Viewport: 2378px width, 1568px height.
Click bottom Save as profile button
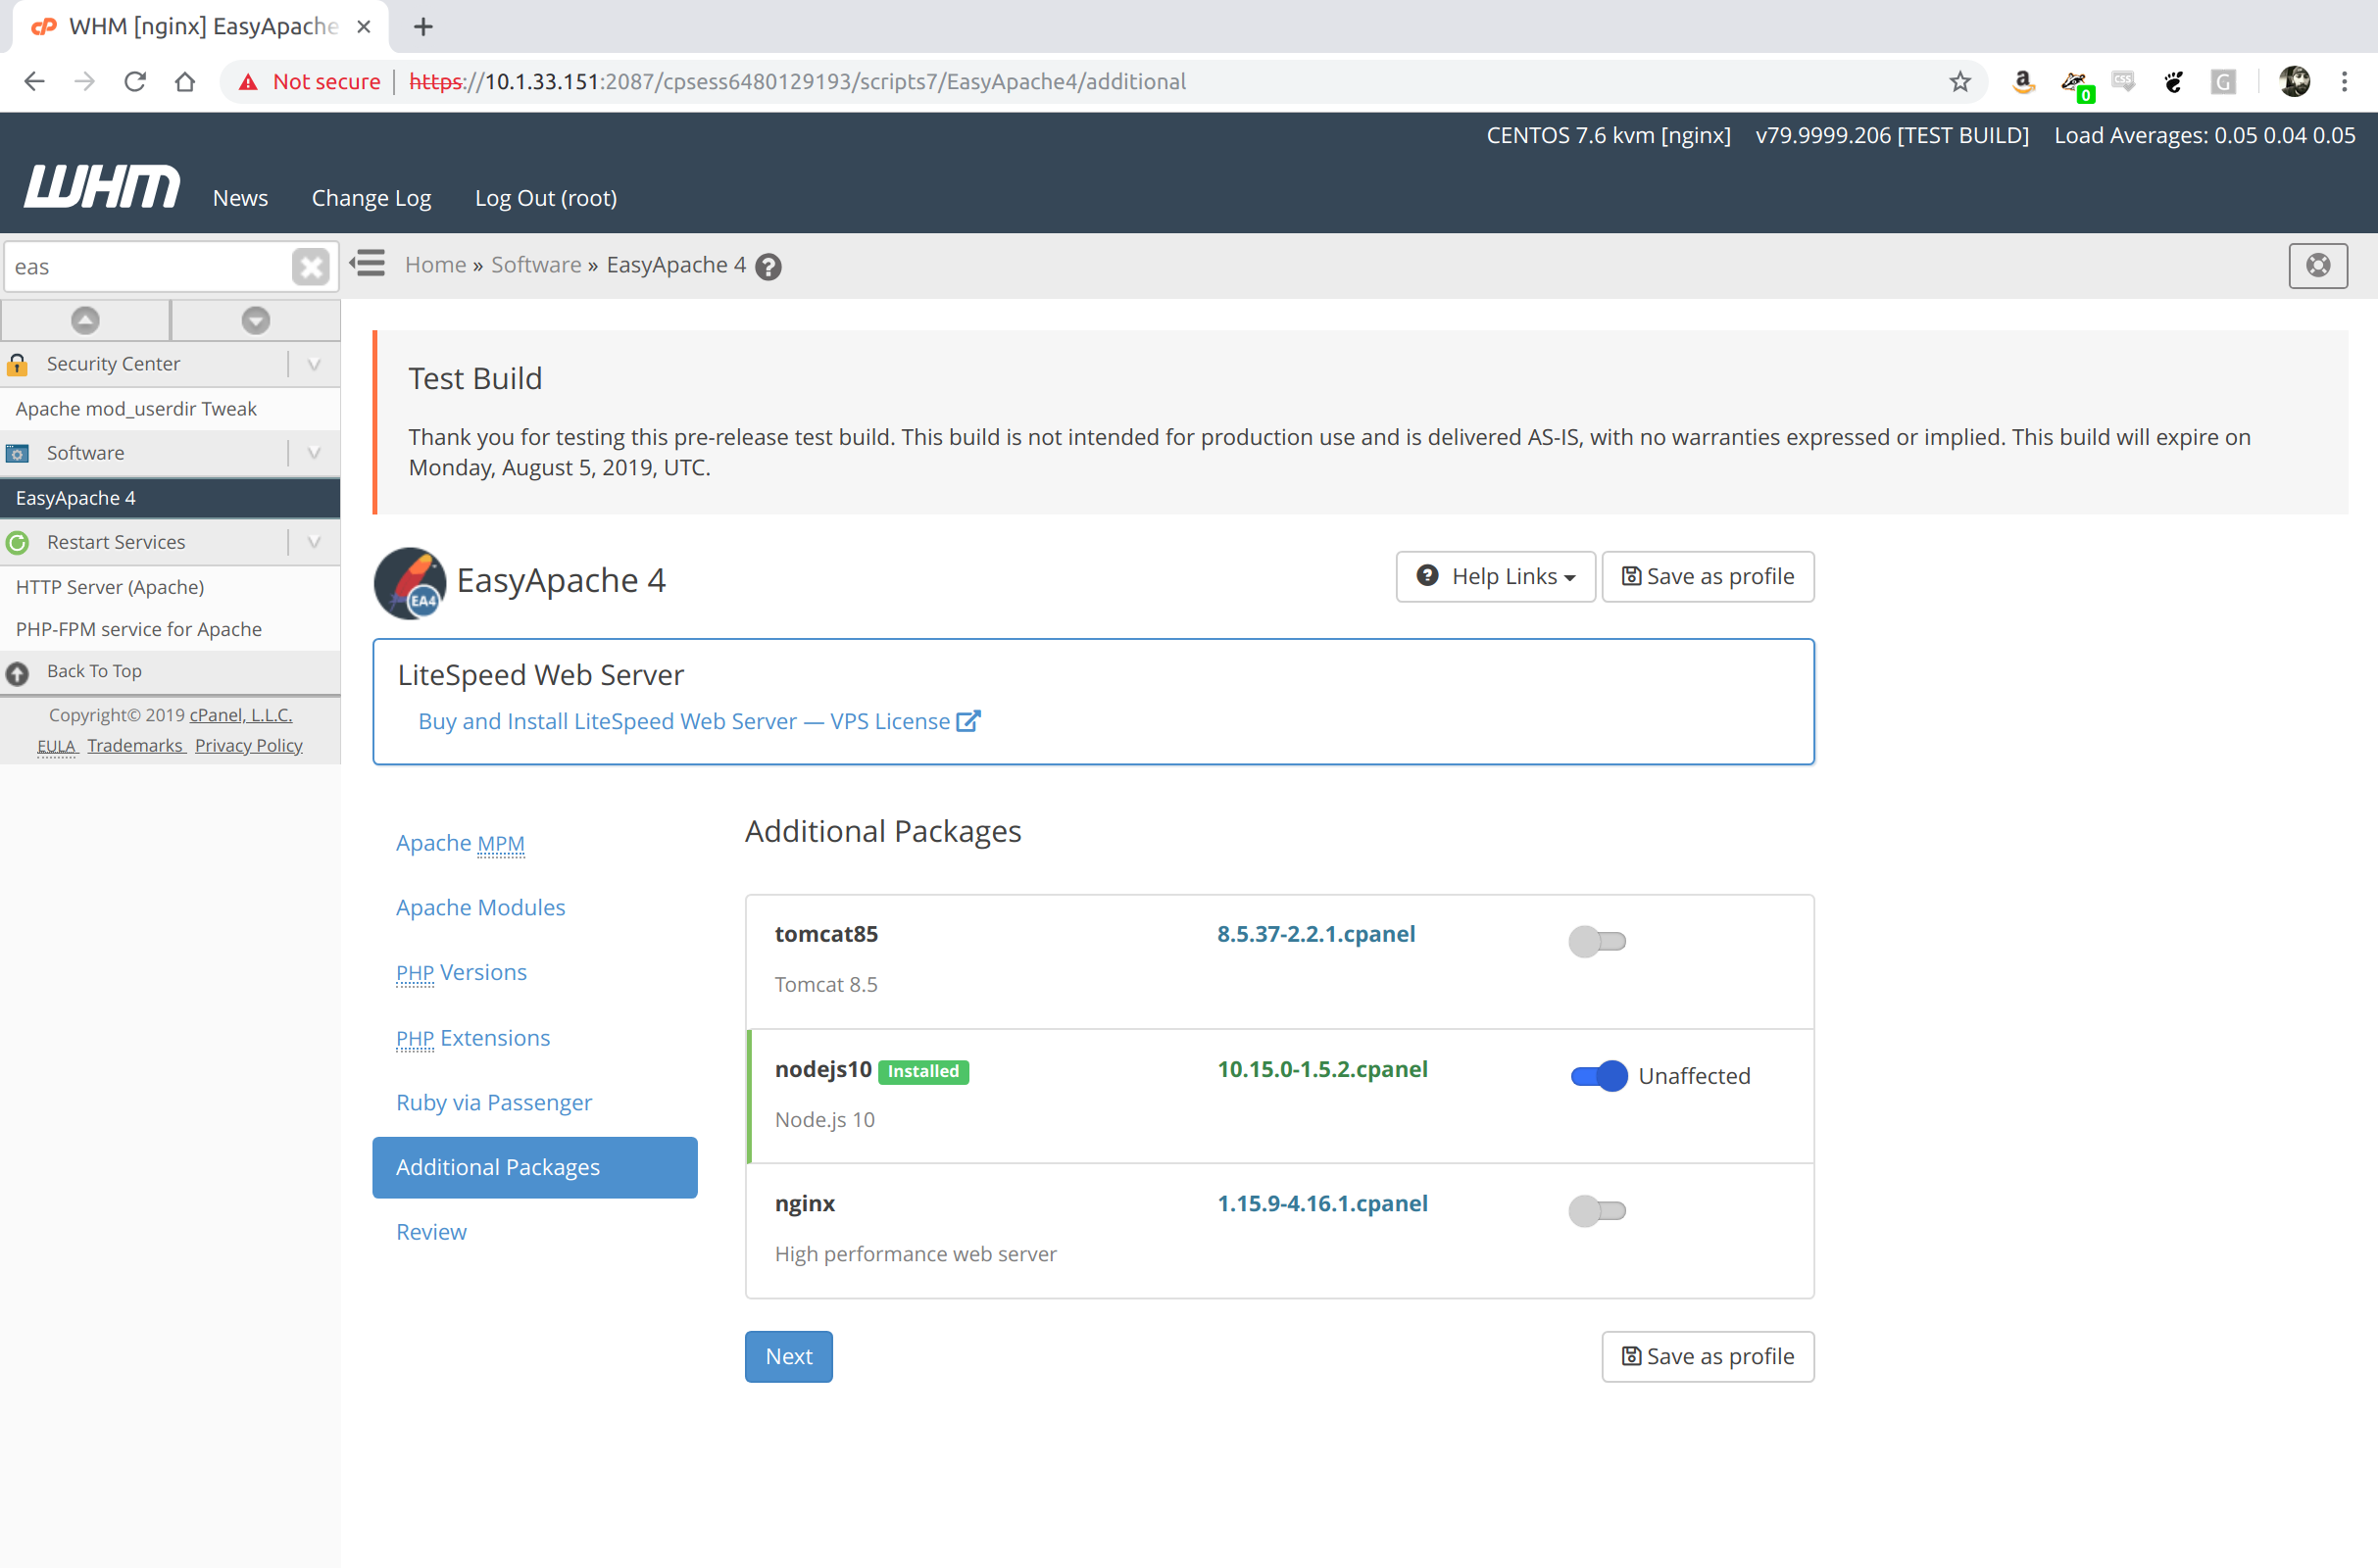click(x=1707, y=1357)
